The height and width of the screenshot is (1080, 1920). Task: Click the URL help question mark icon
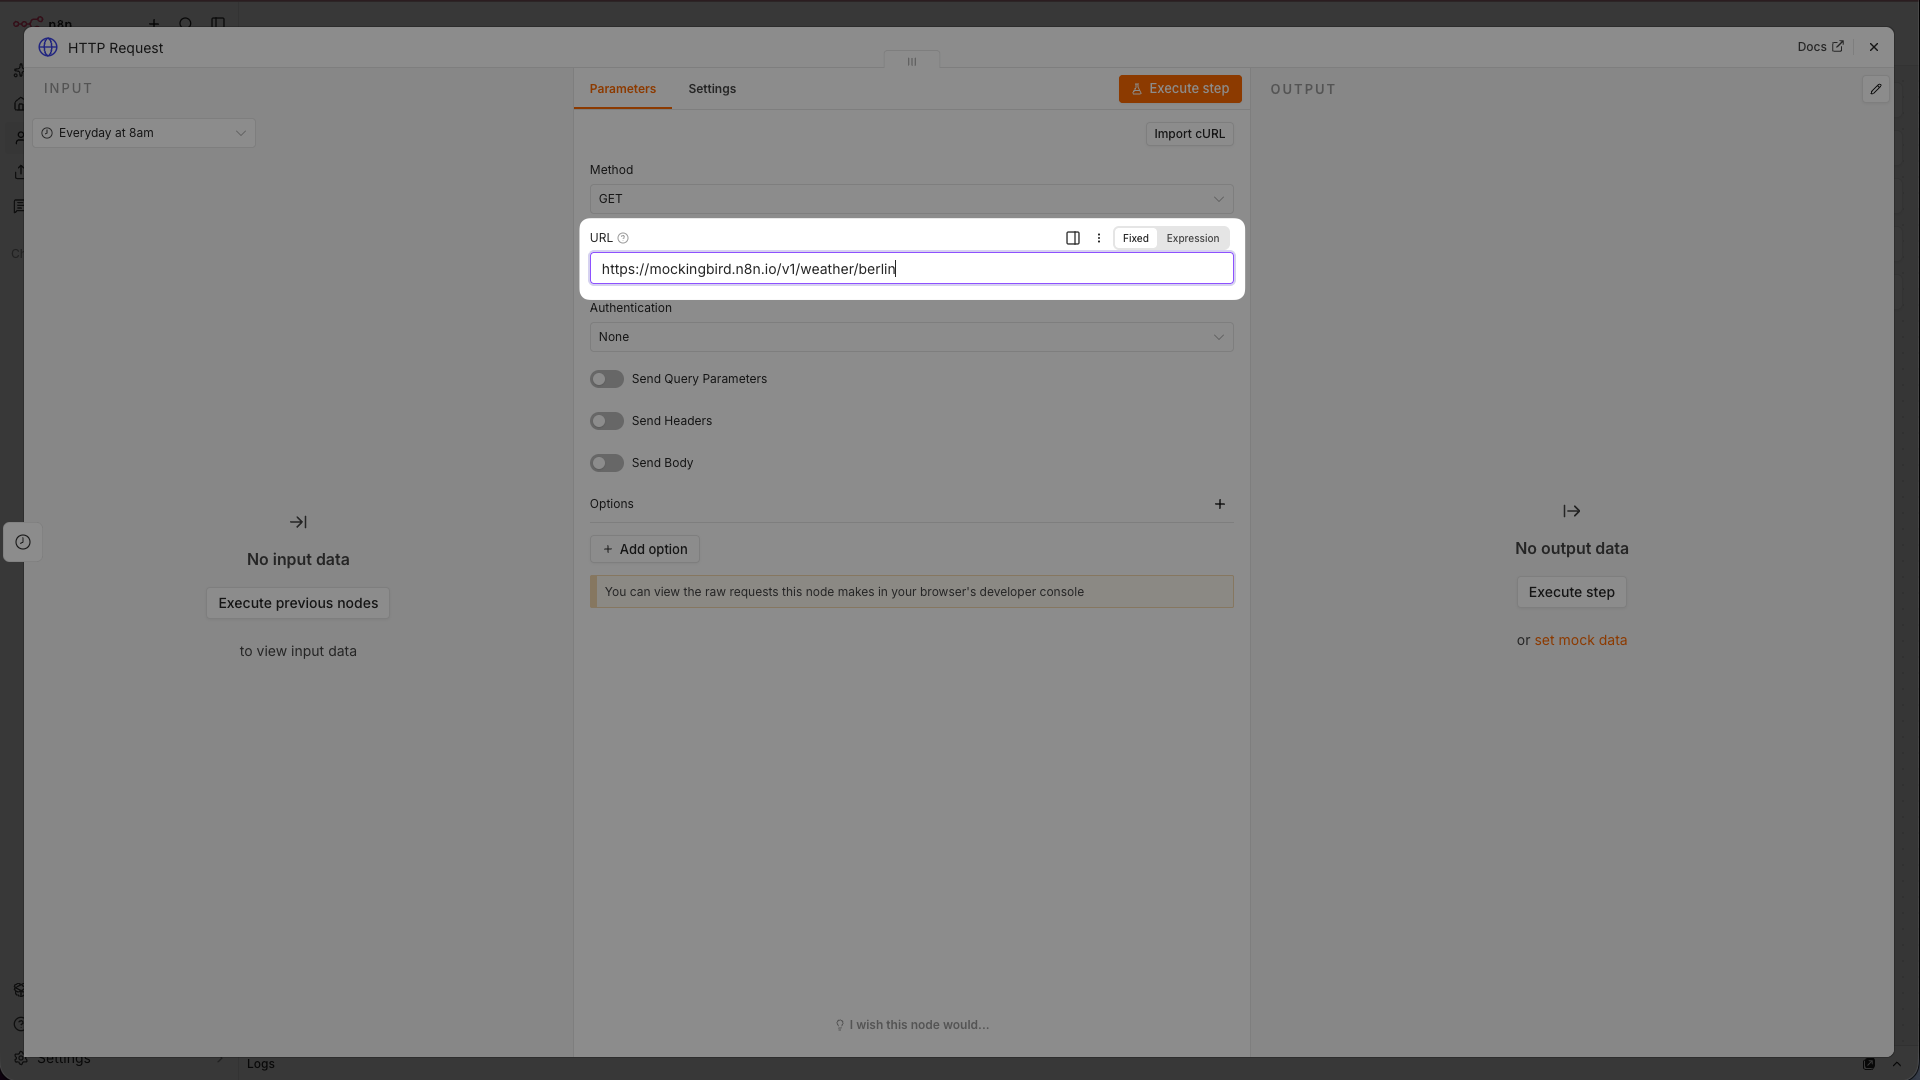coord(623,238)
